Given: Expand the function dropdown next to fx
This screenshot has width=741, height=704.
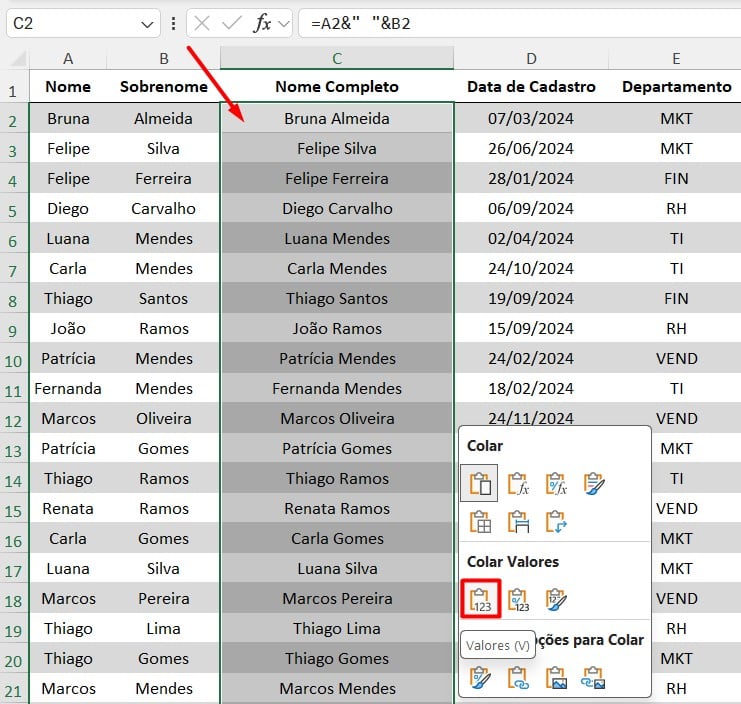Looking at the screenshot, I should point(284,23).
